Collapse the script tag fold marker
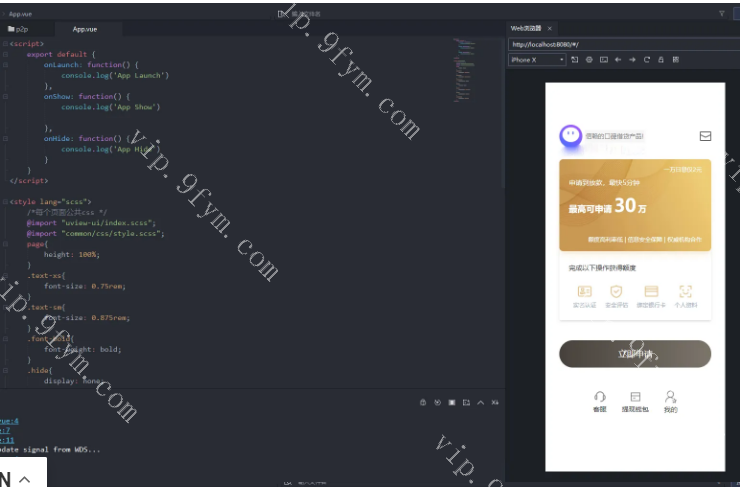Screen dimensions: 741x487 coord(5,44)
